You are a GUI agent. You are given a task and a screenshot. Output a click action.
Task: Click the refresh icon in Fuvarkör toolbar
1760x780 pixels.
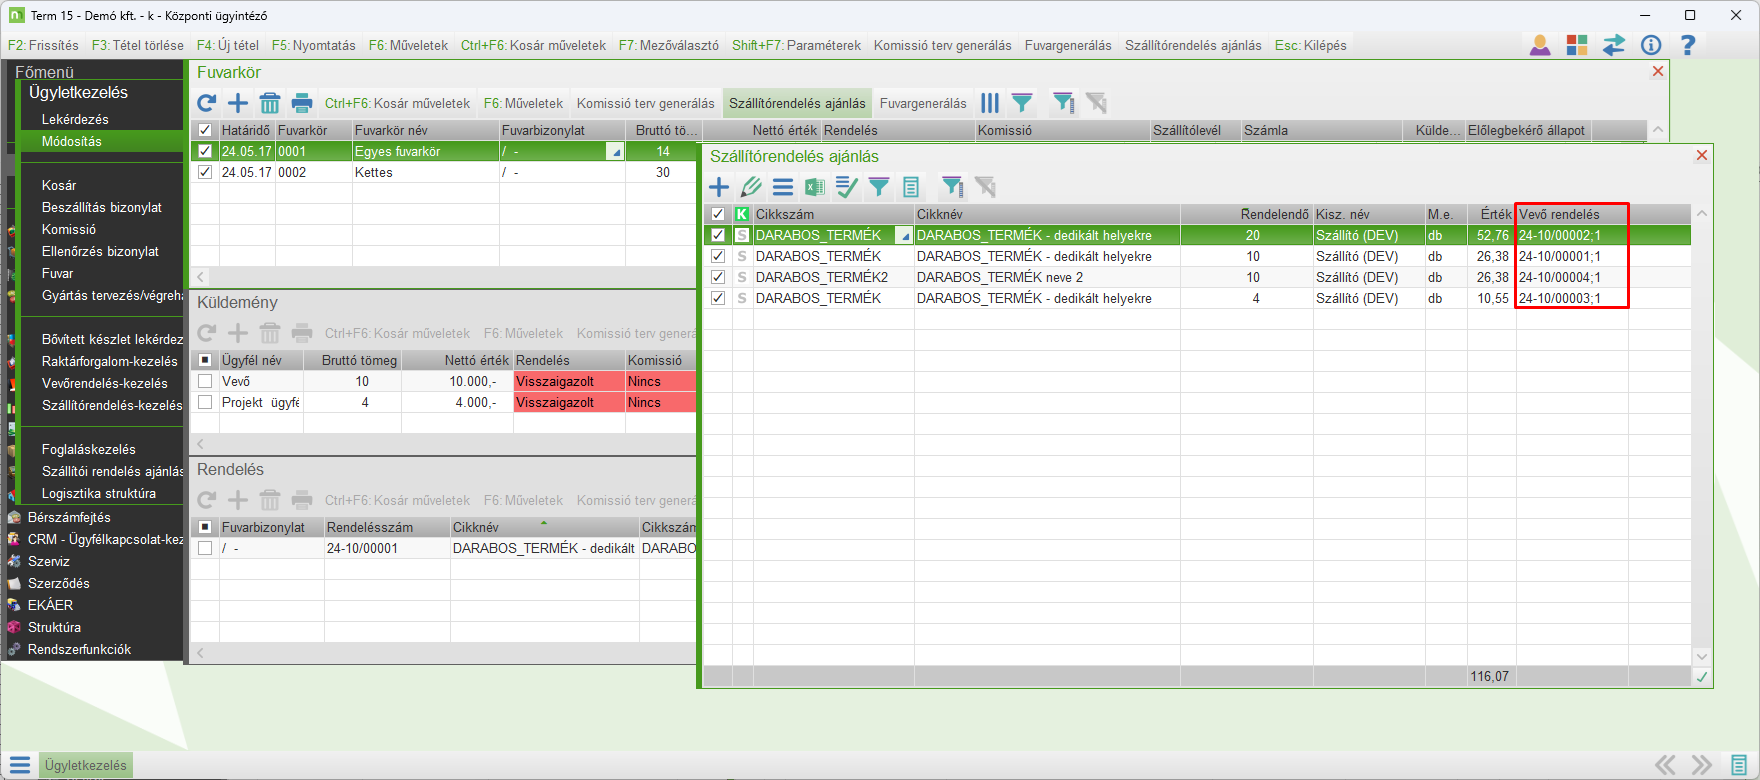tap(207, 103)
